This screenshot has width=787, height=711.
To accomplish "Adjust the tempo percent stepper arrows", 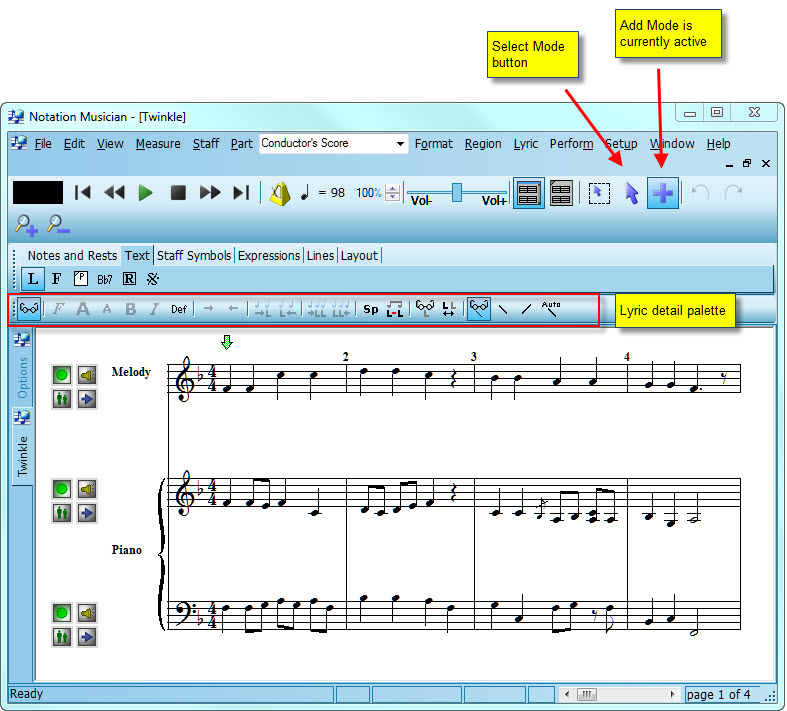I will (x=393, y=193).
